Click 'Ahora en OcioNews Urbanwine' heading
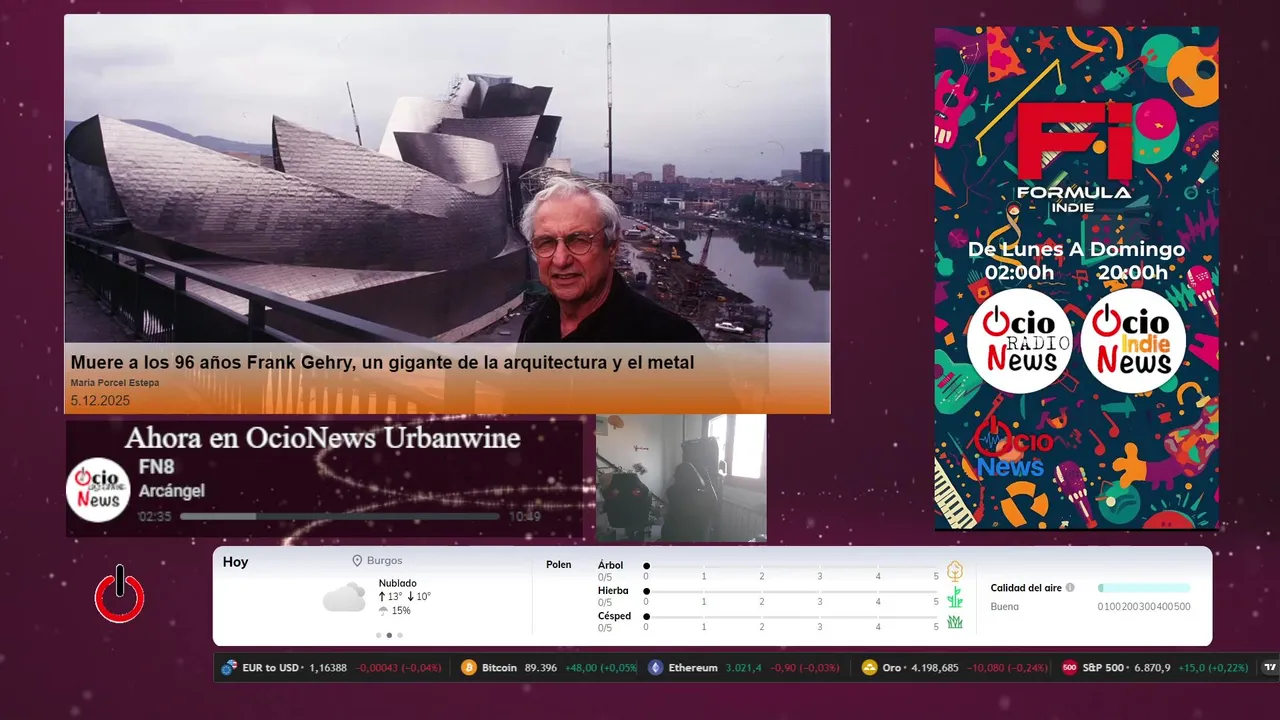This screenshot has width=1280, height=720. coord(322,438)
